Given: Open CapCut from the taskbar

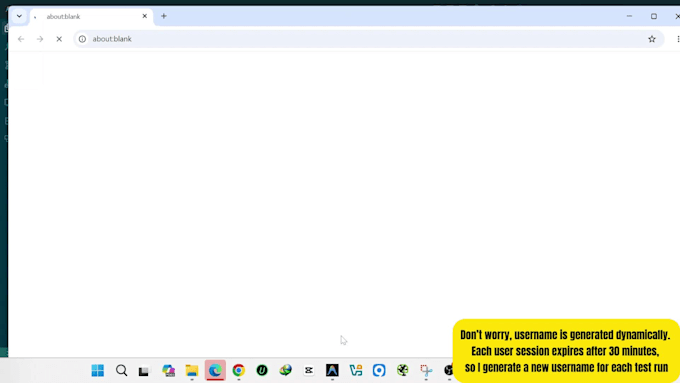Looking at the screenshot, I should [x=309, y=370].
